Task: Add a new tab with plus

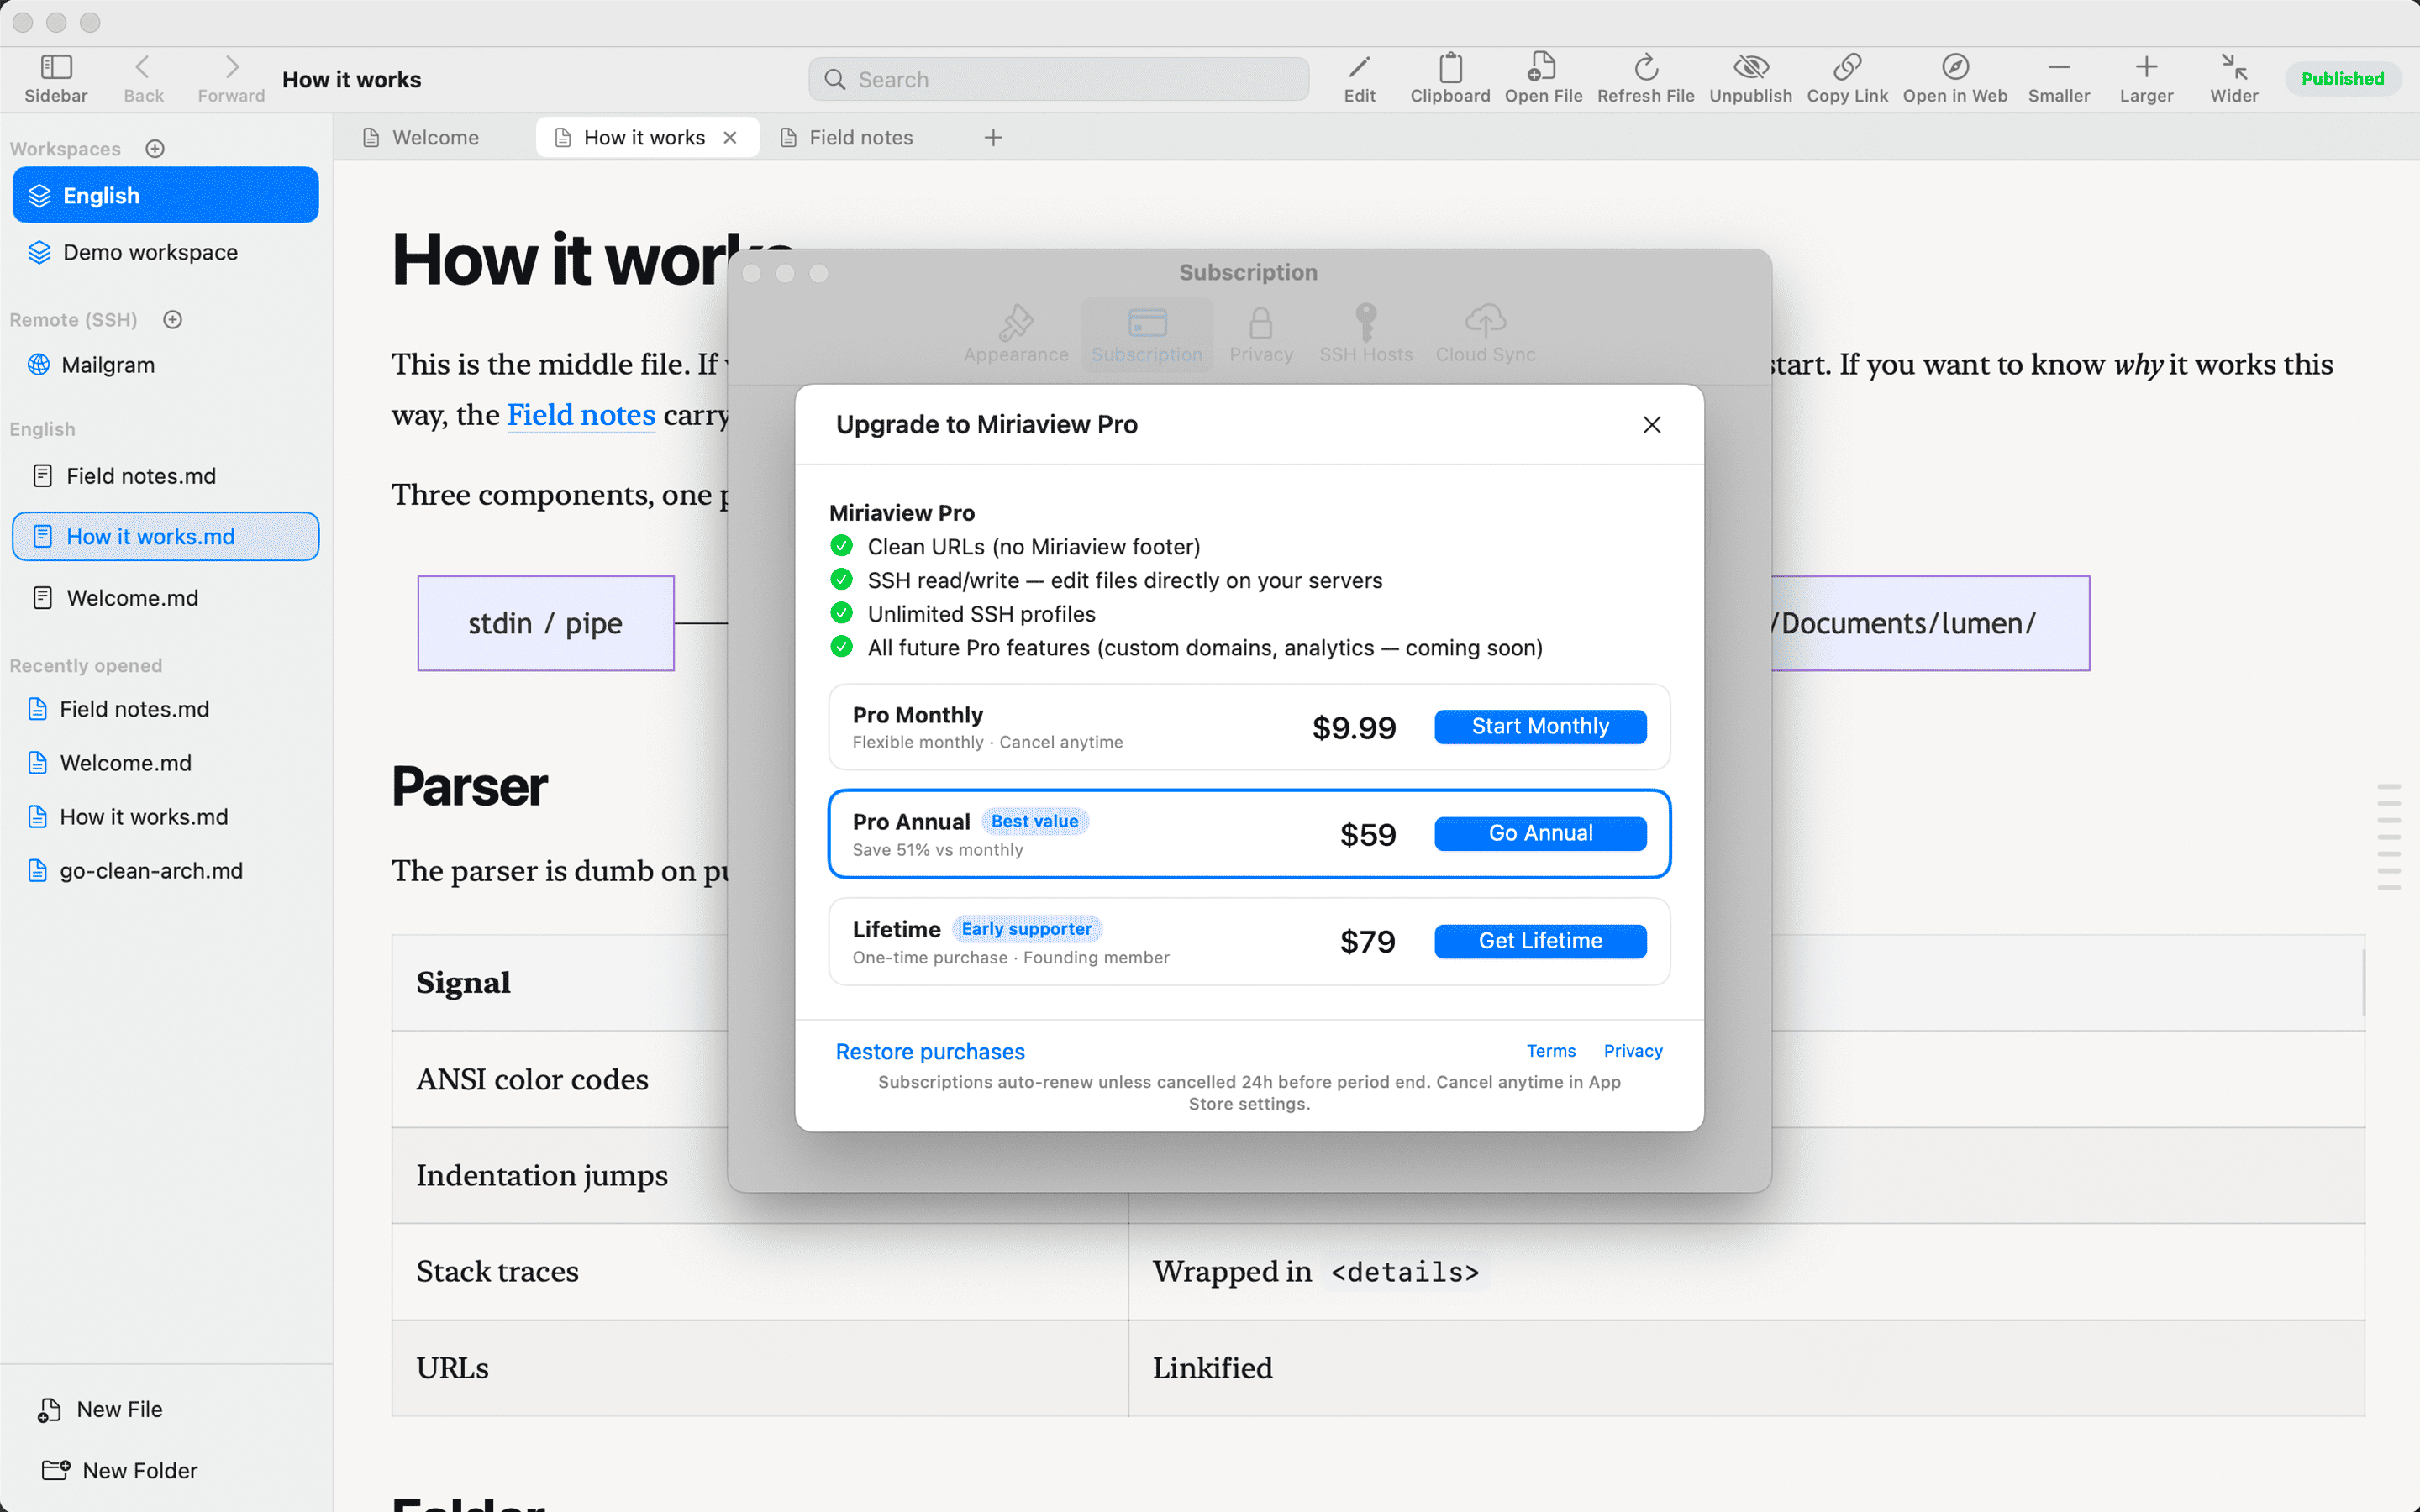Action: coord(993,138)
